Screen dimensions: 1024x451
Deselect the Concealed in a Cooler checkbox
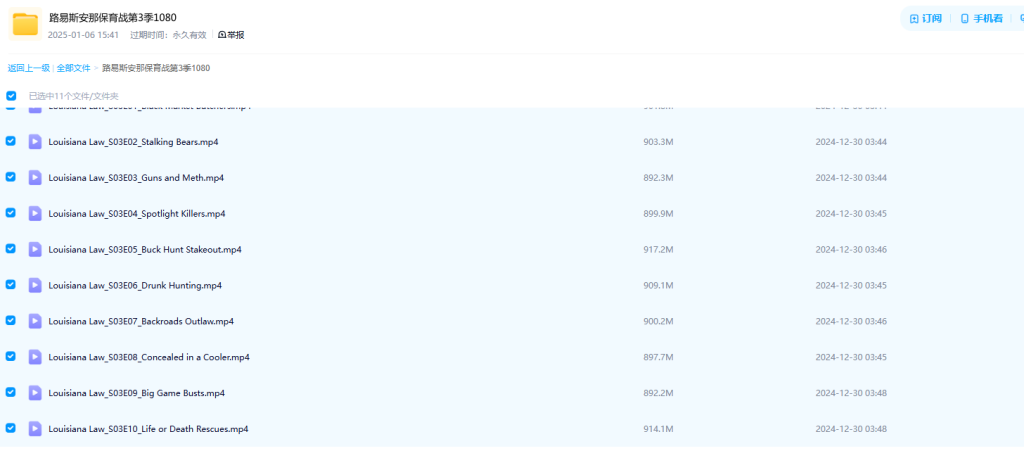click(11, 356)
